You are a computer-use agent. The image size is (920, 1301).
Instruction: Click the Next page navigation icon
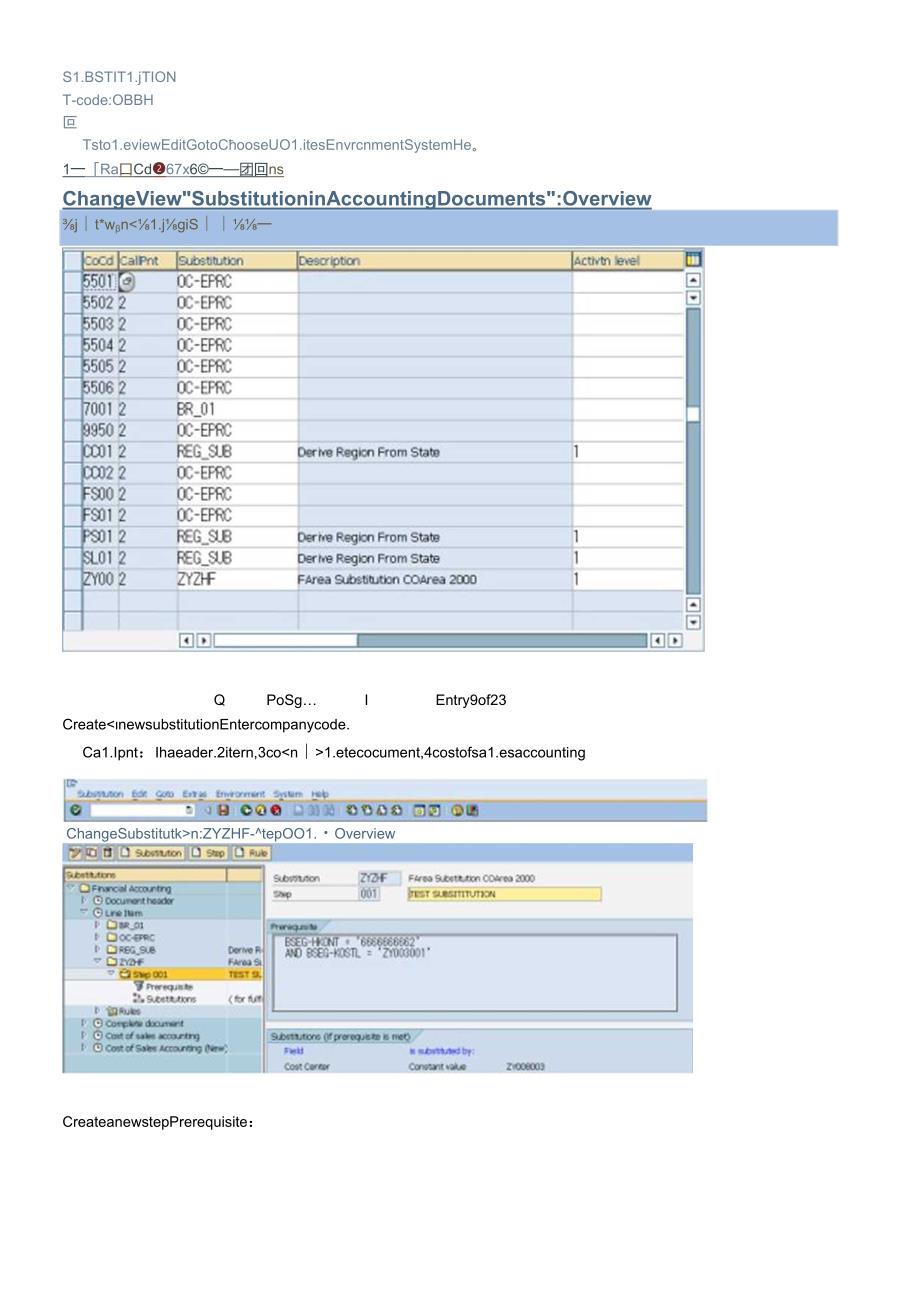point(382,810)
